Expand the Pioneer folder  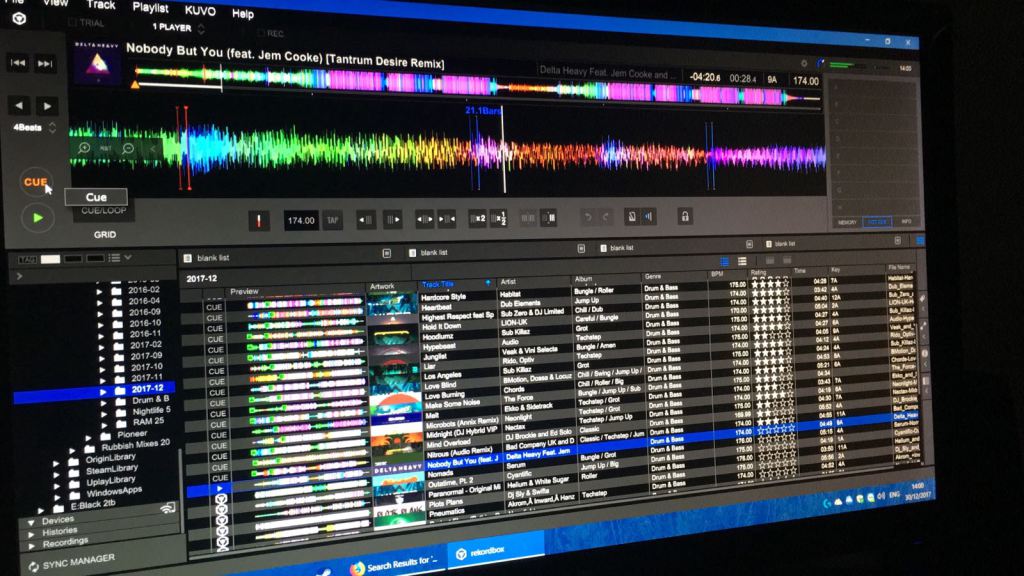point(88,438)
